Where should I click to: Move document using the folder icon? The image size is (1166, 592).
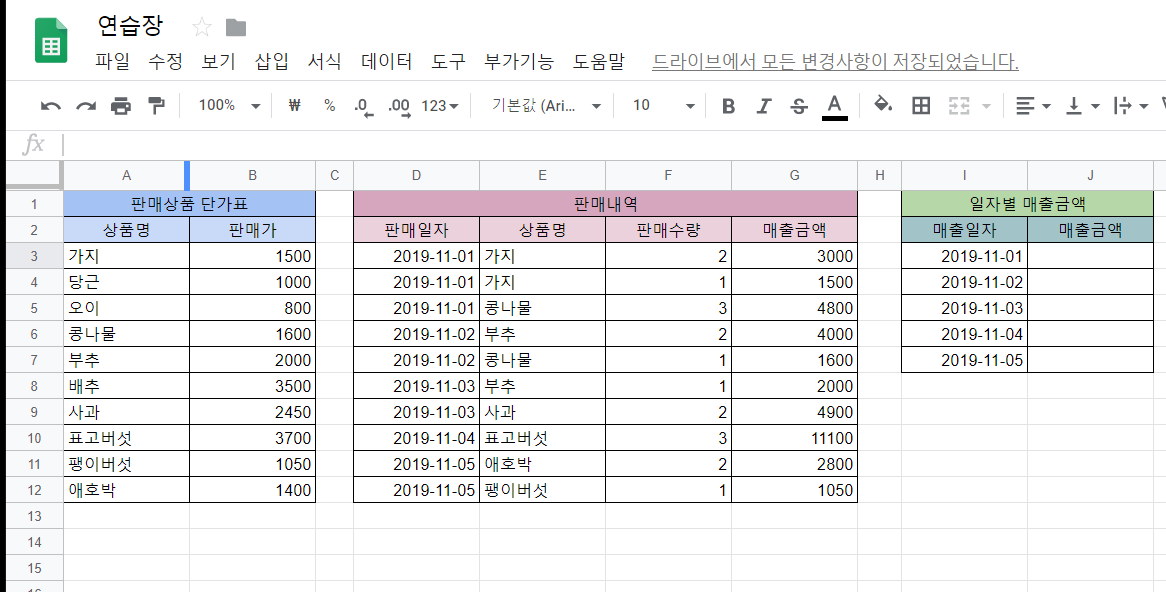[236, 28]
